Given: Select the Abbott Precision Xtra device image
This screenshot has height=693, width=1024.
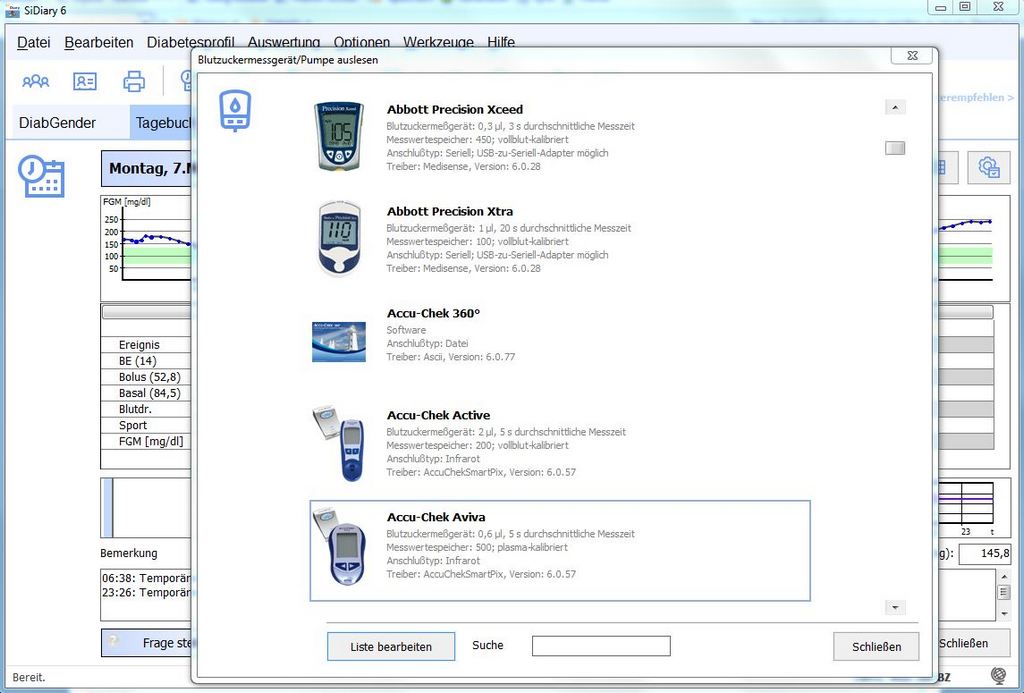Looking at the screenshot, I should click(x=338, y=239).
